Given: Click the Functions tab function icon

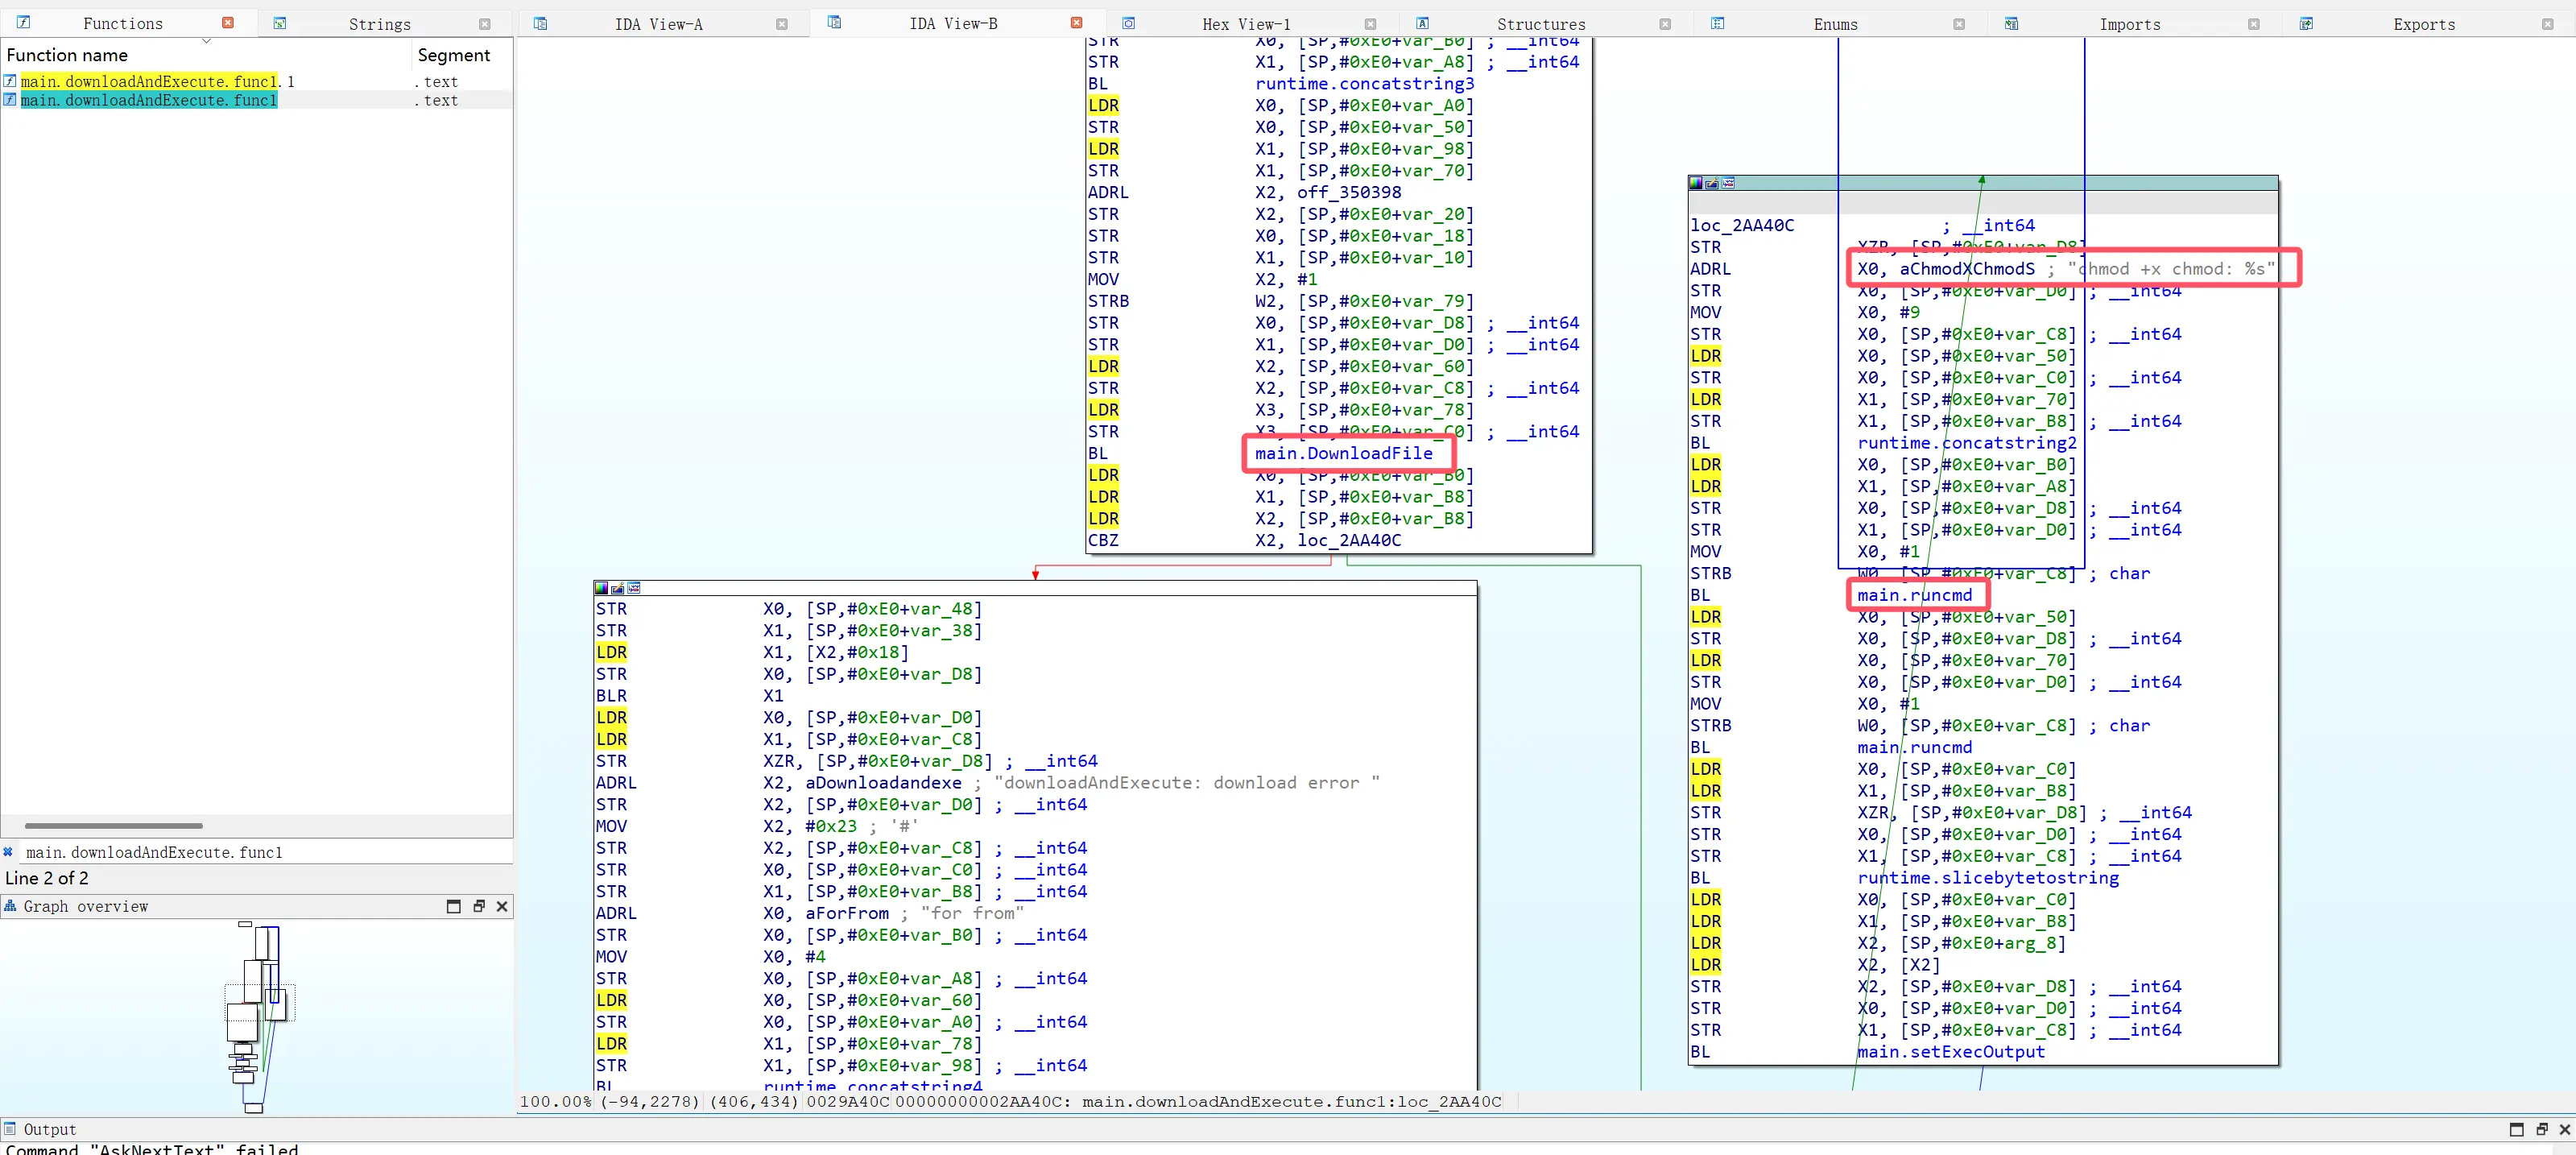Looking at the screenshot, I should pyautogui.click(x=23, y=22).
